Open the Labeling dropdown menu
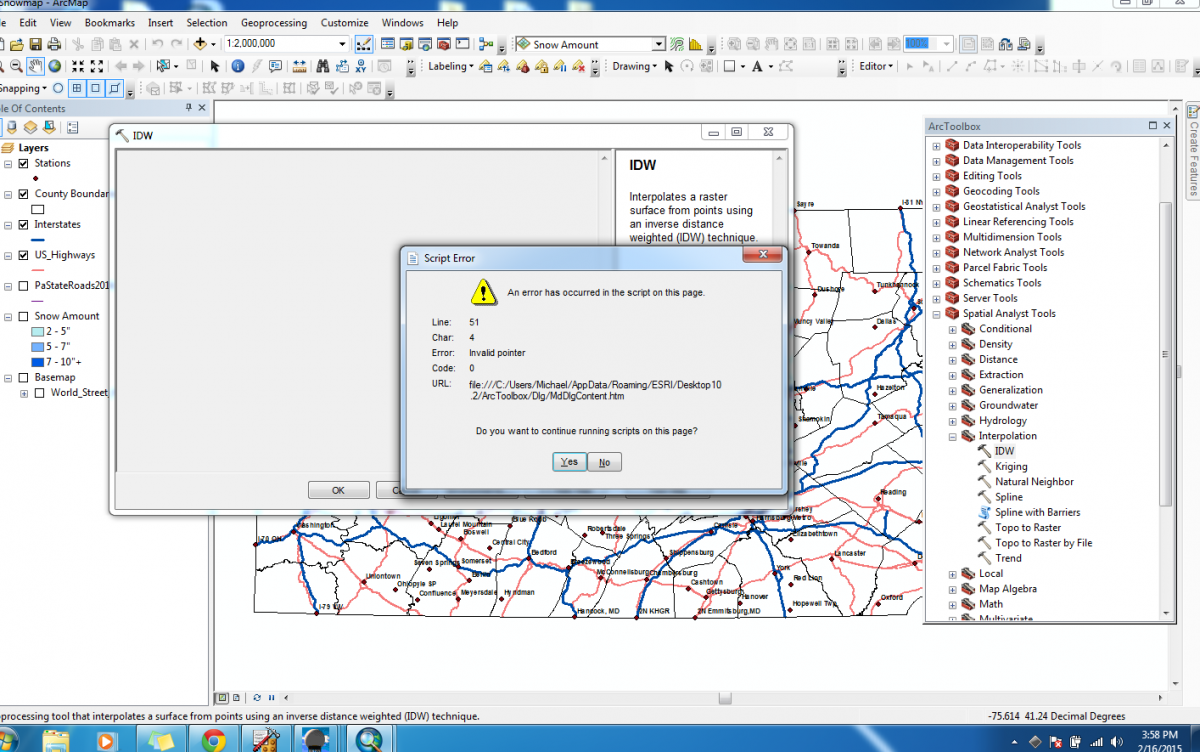Screen dimensions: 1200x752 pos(451,66)
